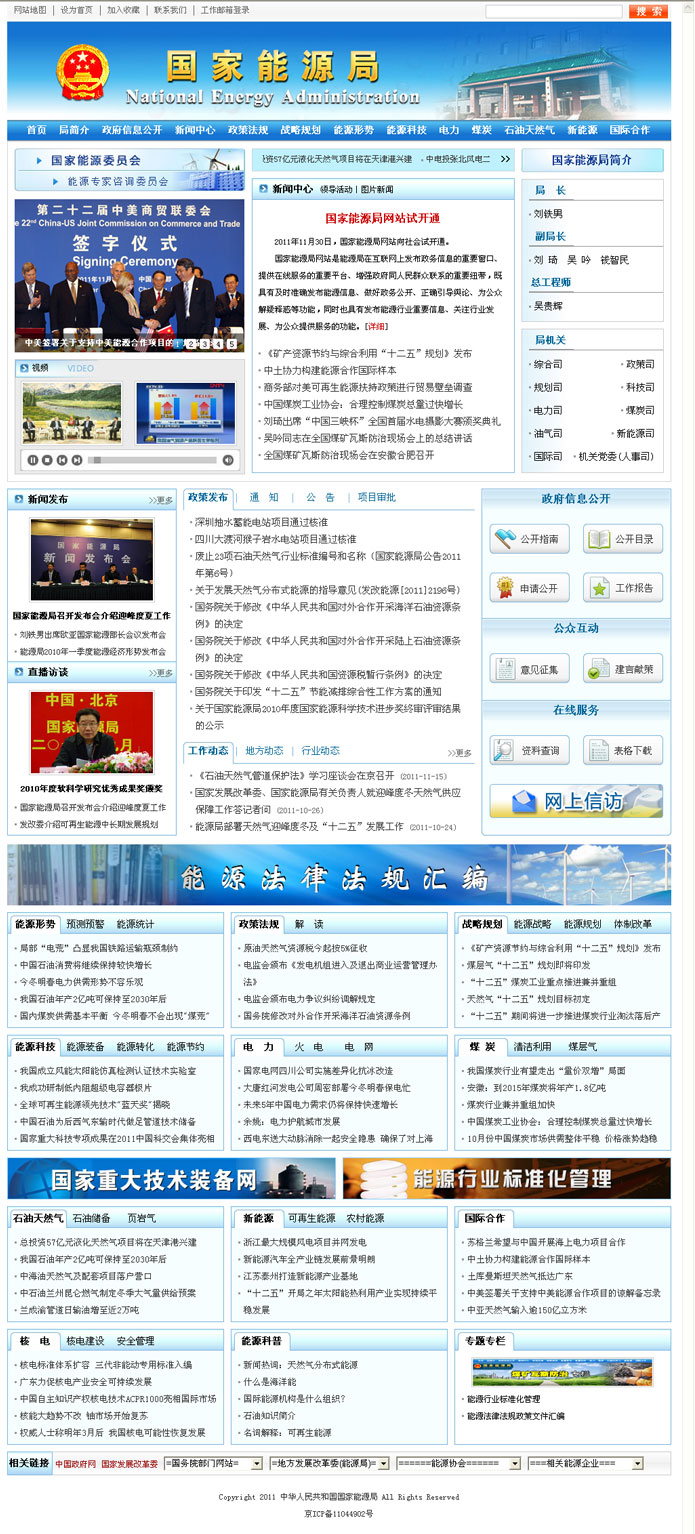695x1534 pixels.
Task: Open the 中国政府网 related link
Action: click(x=76, y=1463)
